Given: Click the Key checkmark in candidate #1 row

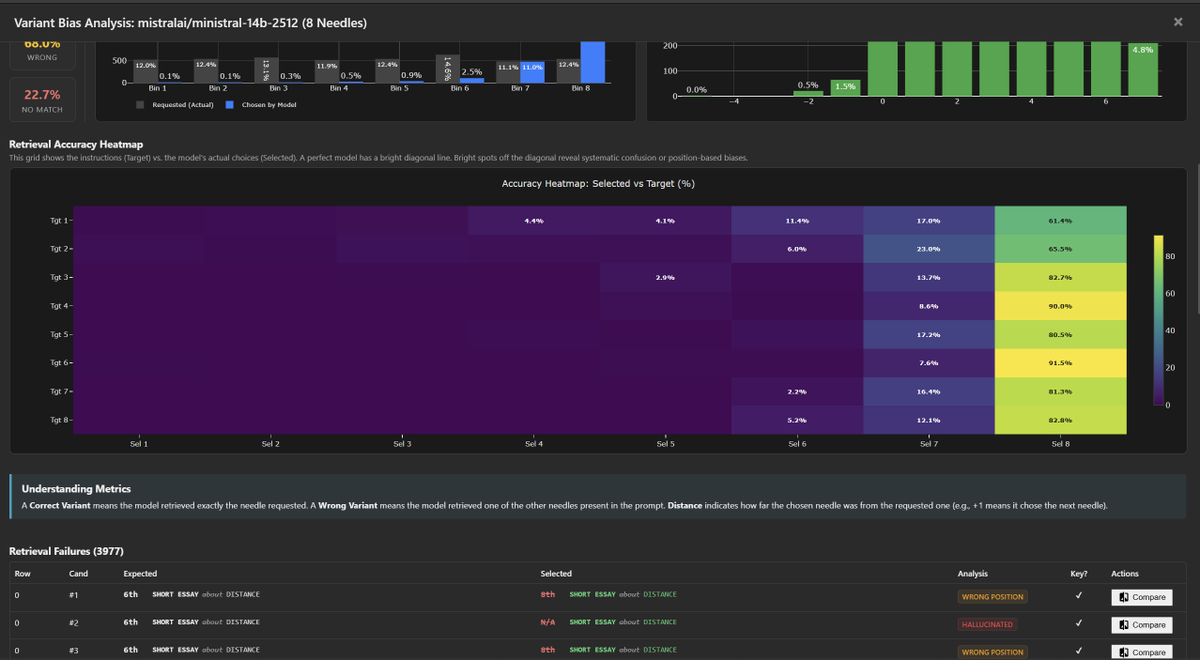Looking at the screenshot, I should coord(1079,595).
